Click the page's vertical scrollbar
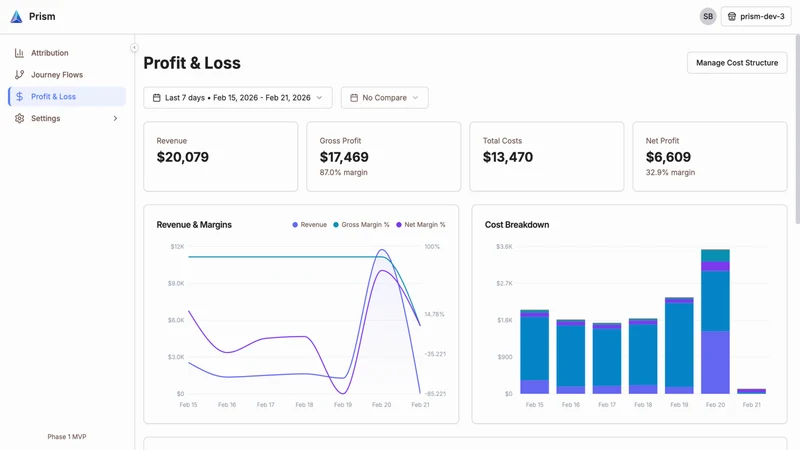The width and height of the screenshot is (800, 450). pyautogui.click(x=797, y=130)
